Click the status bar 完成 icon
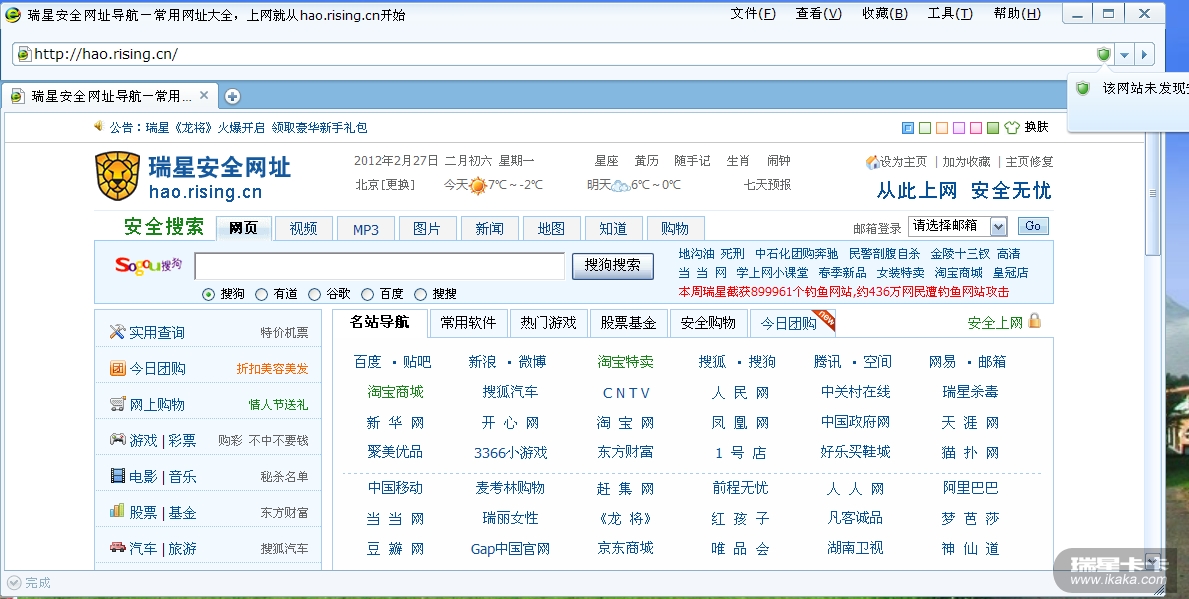Image resolution: width=1189 pixels, height=599 pixels. pos(14,582)
